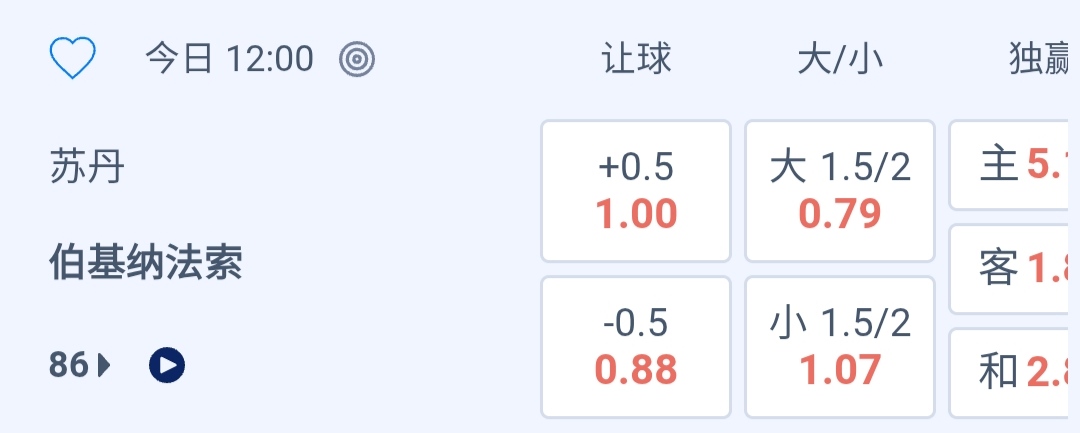
Task: Bet on 大 1.5/2 at odds 0.79
Action: pyautogui.click(x=840, y=190)
